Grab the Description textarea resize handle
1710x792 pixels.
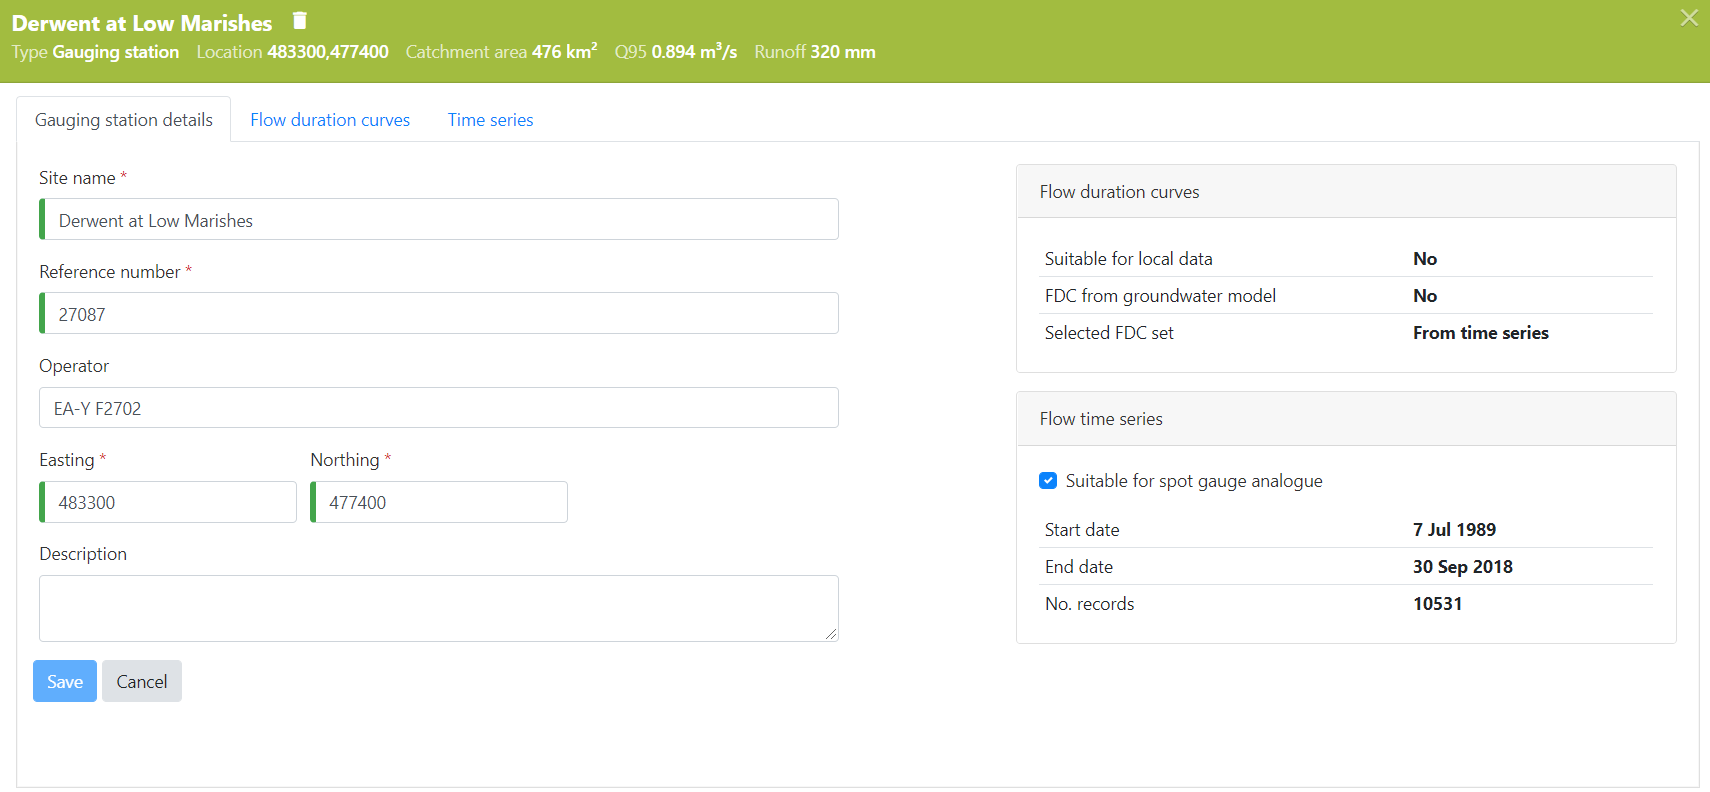(x=831, y=634)
